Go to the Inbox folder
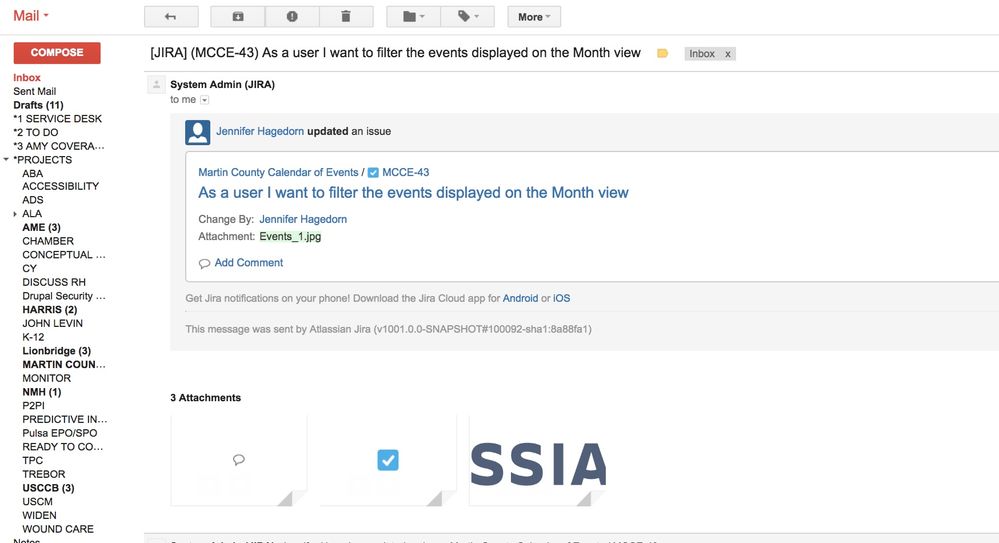 click(27, 78)
